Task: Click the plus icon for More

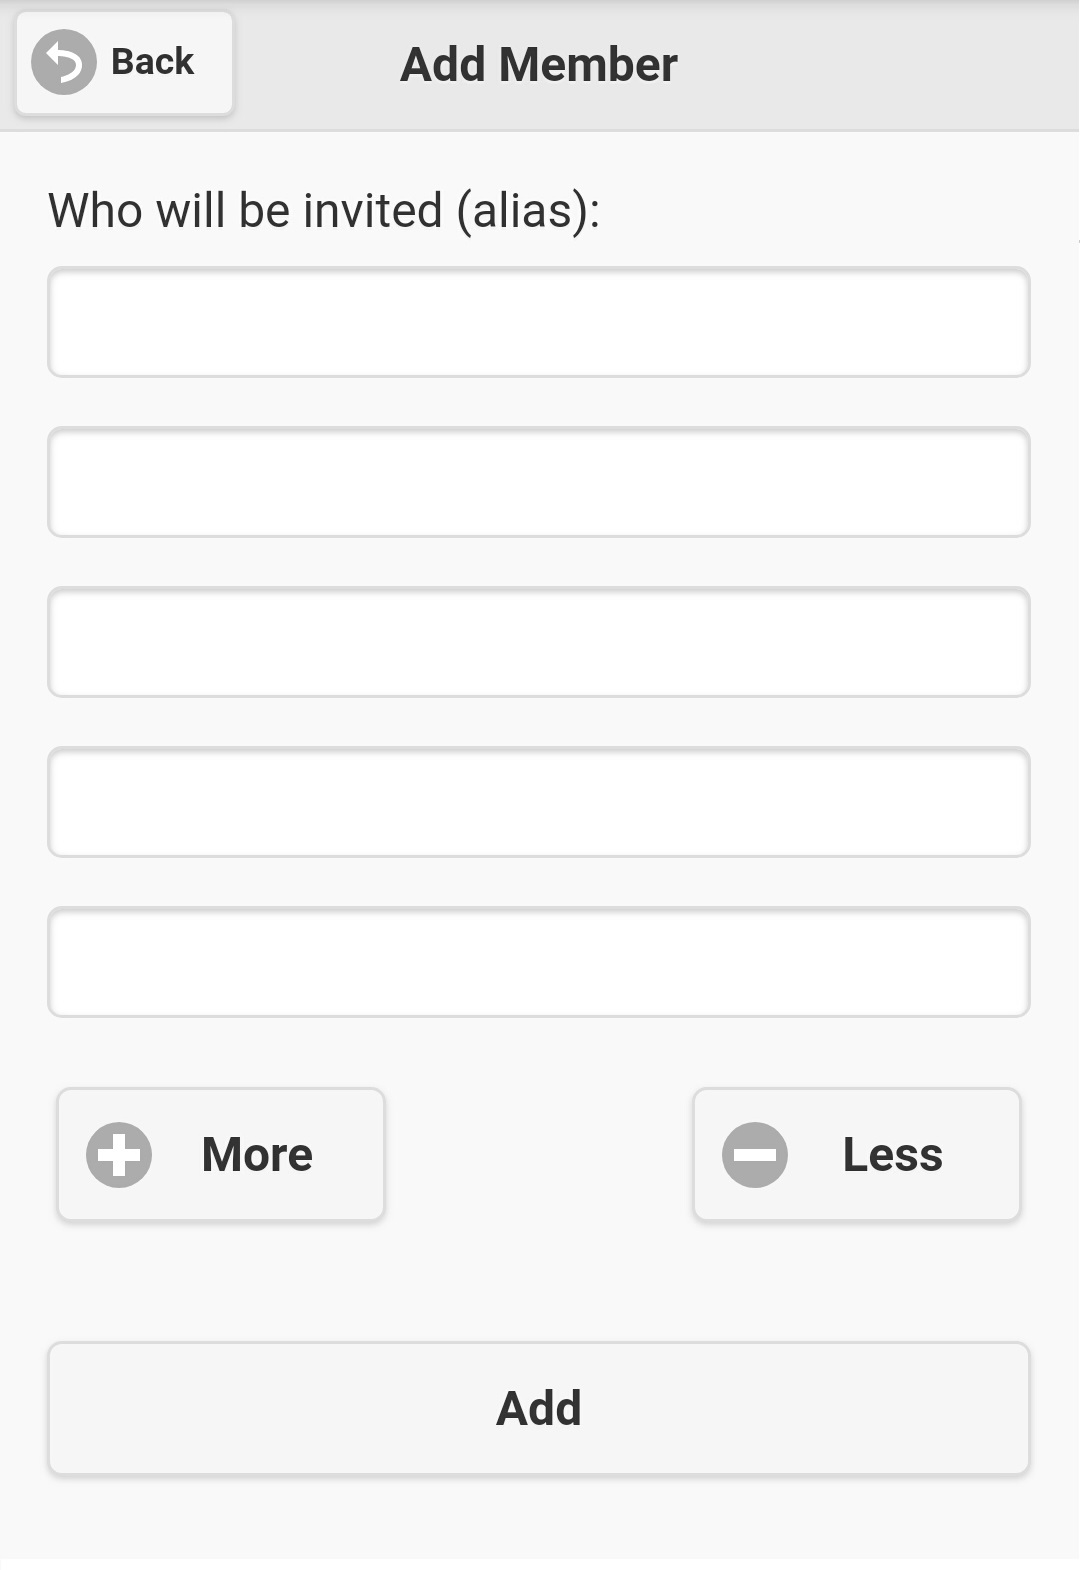Action: pos(119,1155)
